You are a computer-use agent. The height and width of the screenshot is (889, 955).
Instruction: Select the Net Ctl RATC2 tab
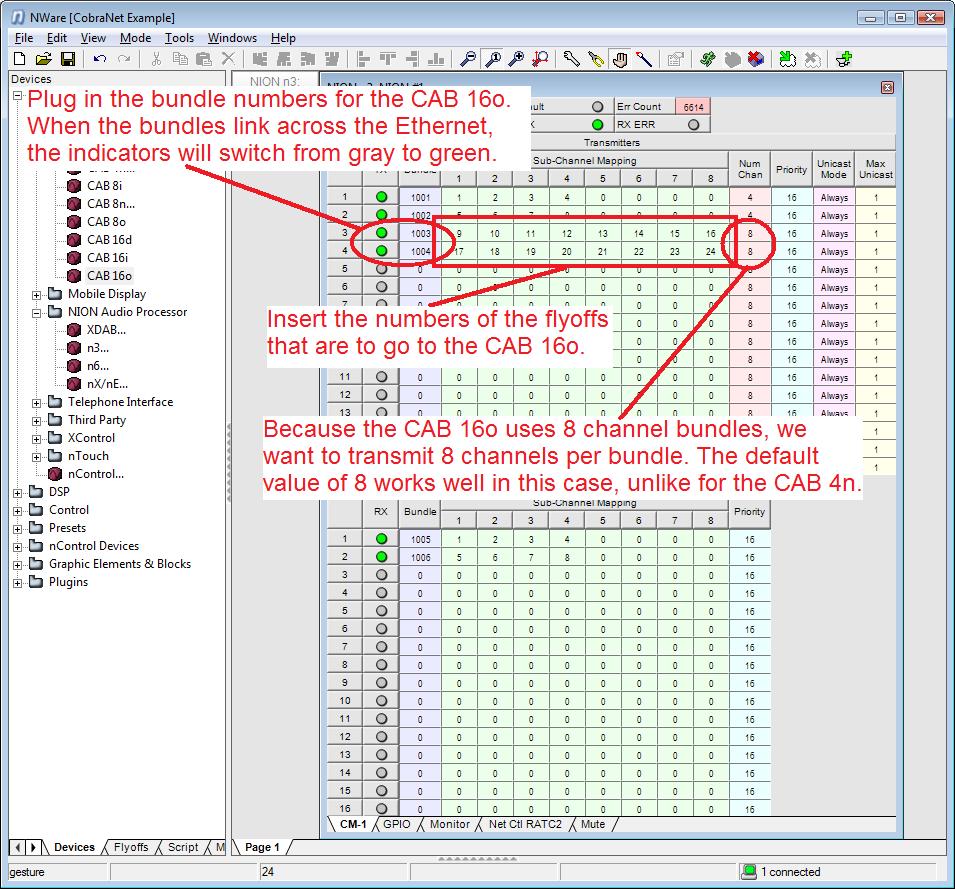(525, 825)
